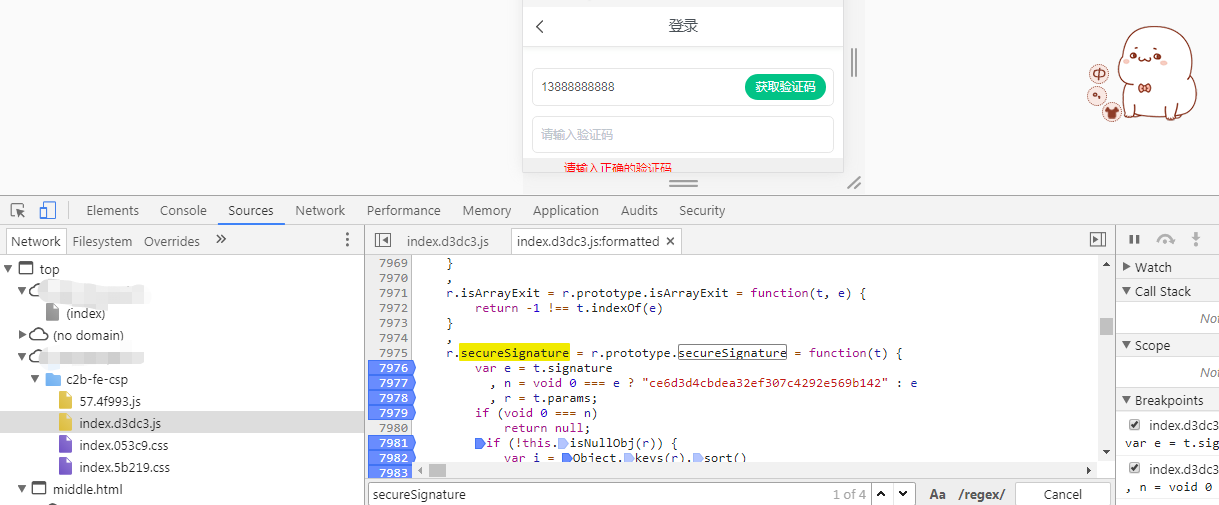The height and width of the screenshot is (505, 1219).
Task: Click the cartoon mascot character widget
Action: 1157,72
